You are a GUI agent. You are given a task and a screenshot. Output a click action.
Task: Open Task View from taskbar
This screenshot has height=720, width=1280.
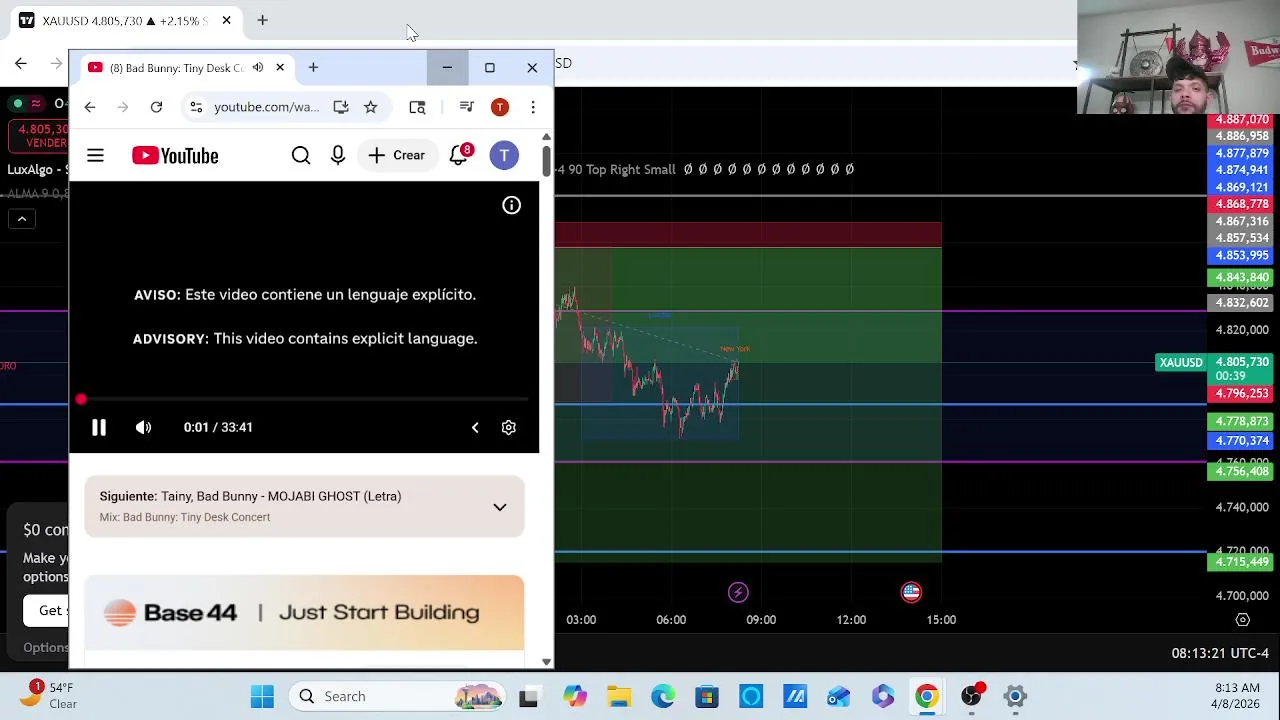point(528,696)
